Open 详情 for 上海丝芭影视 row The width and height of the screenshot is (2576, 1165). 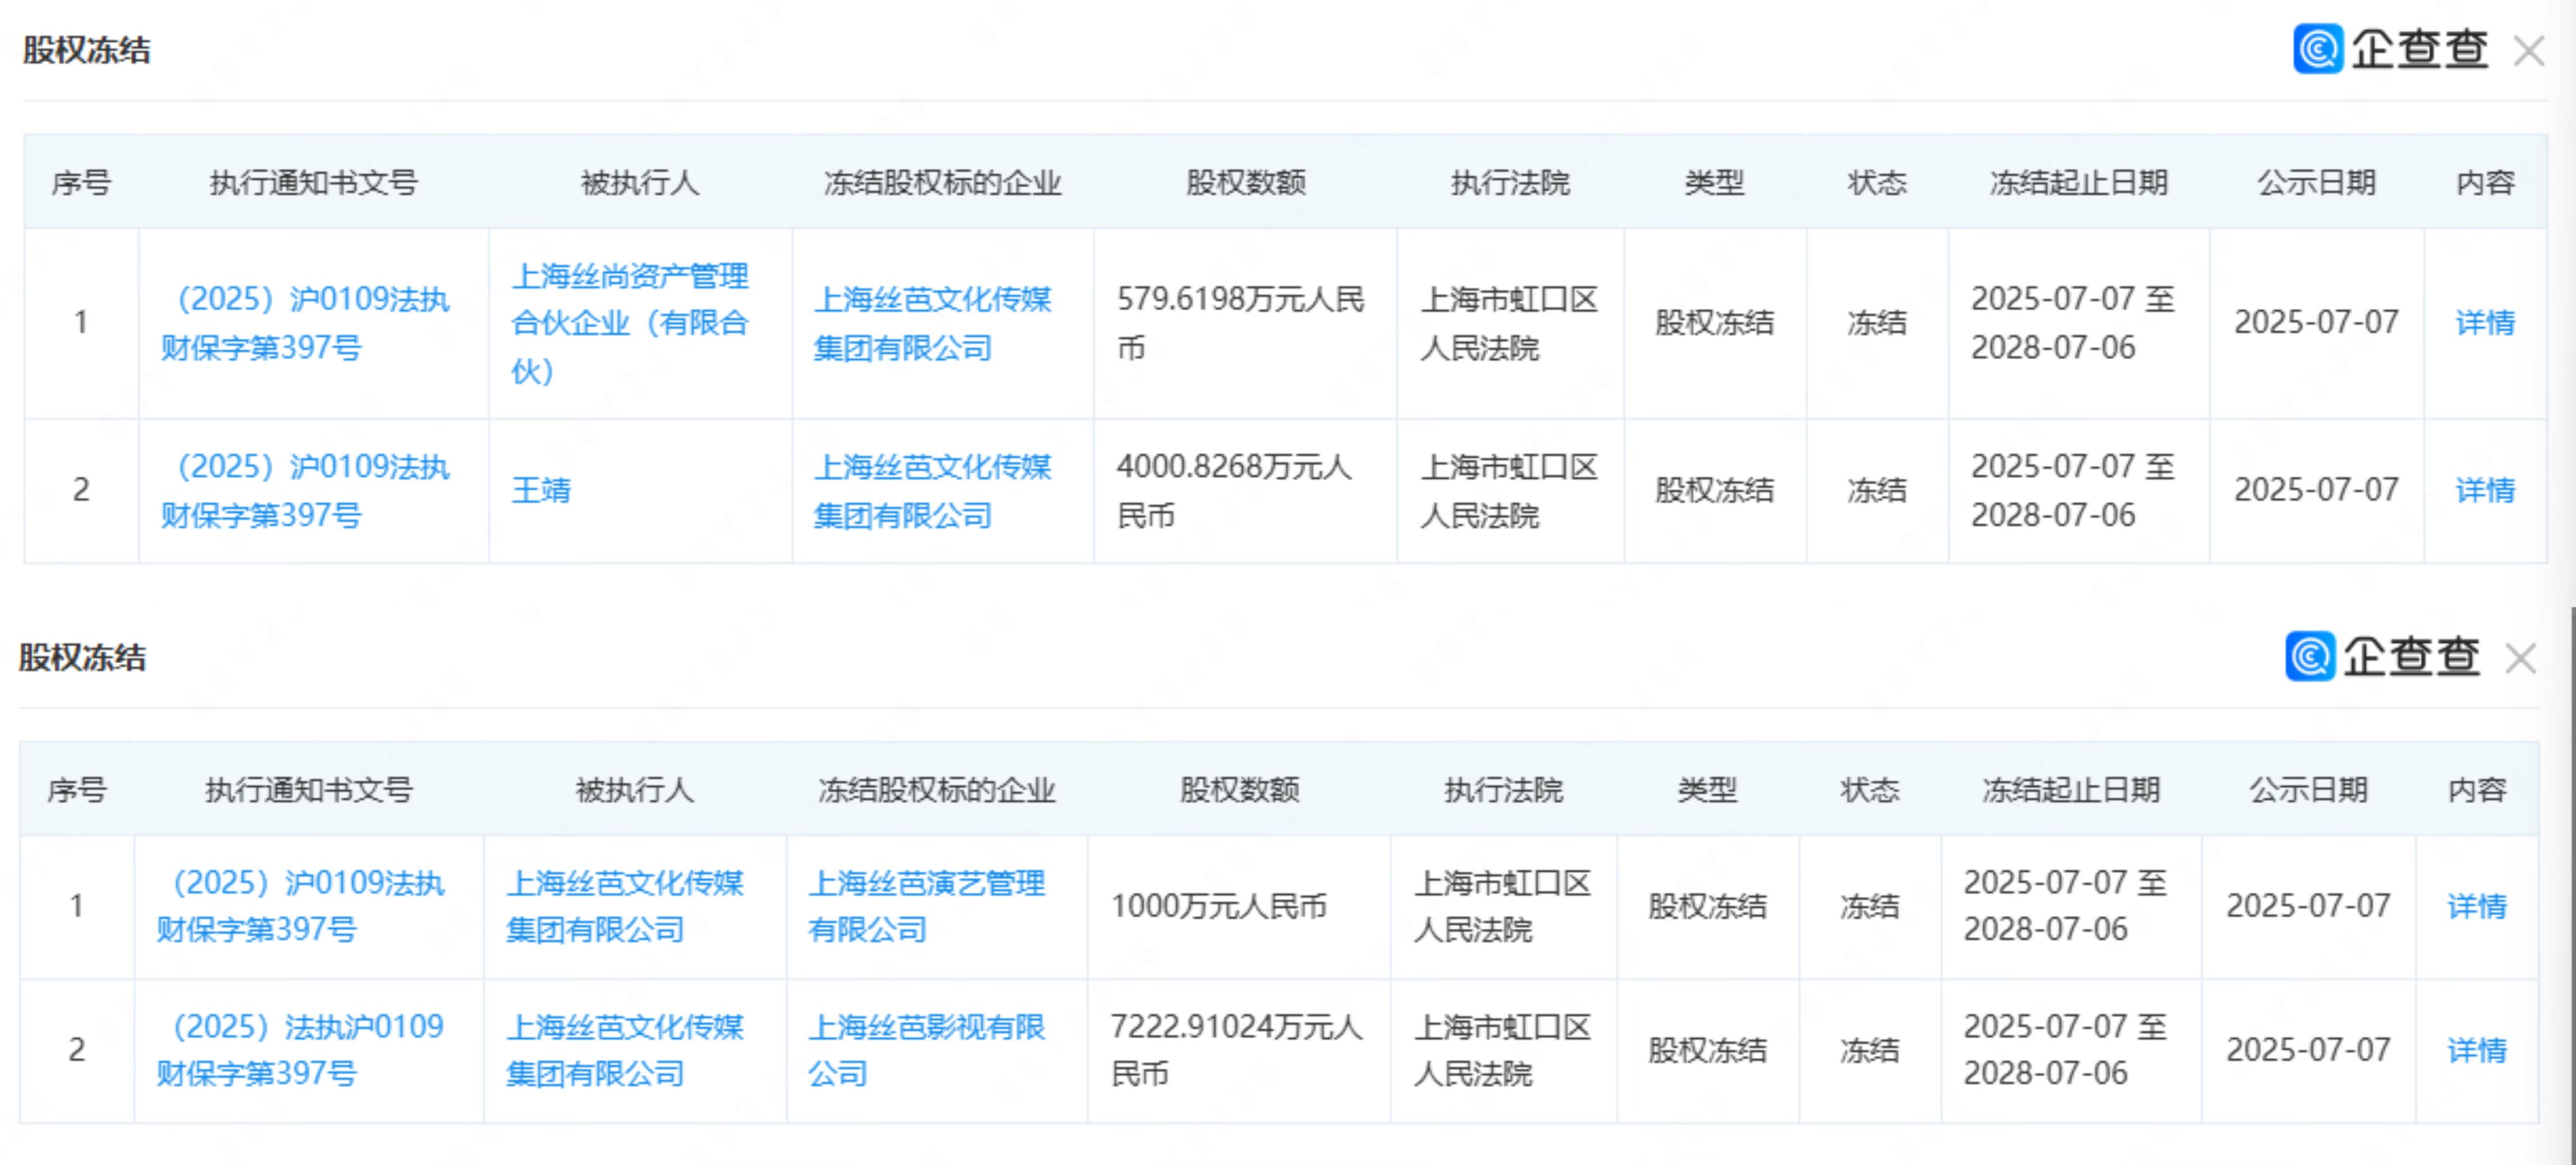[2477, 1050]
